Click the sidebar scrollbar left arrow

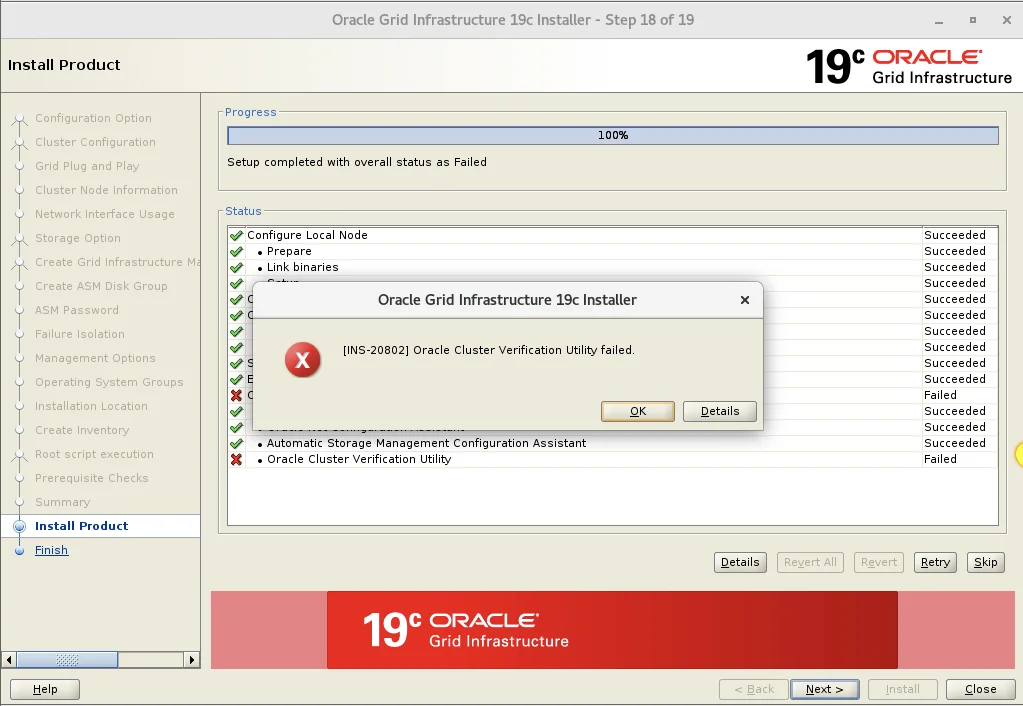[8, 660]
